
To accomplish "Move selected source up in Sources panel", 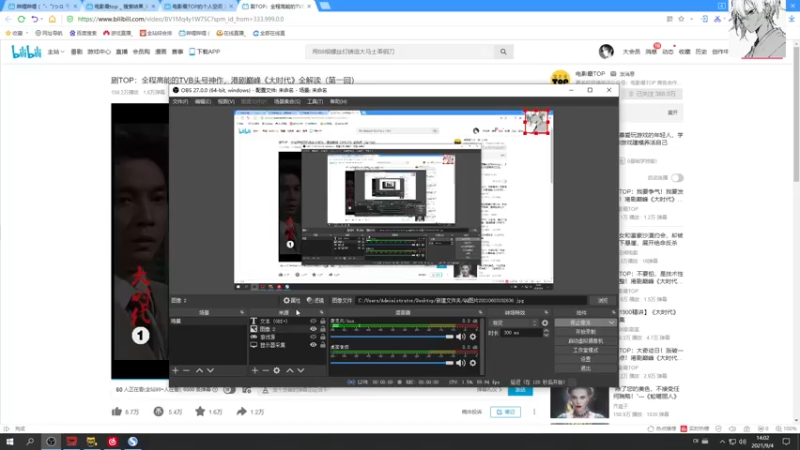I will pos(290,370).
